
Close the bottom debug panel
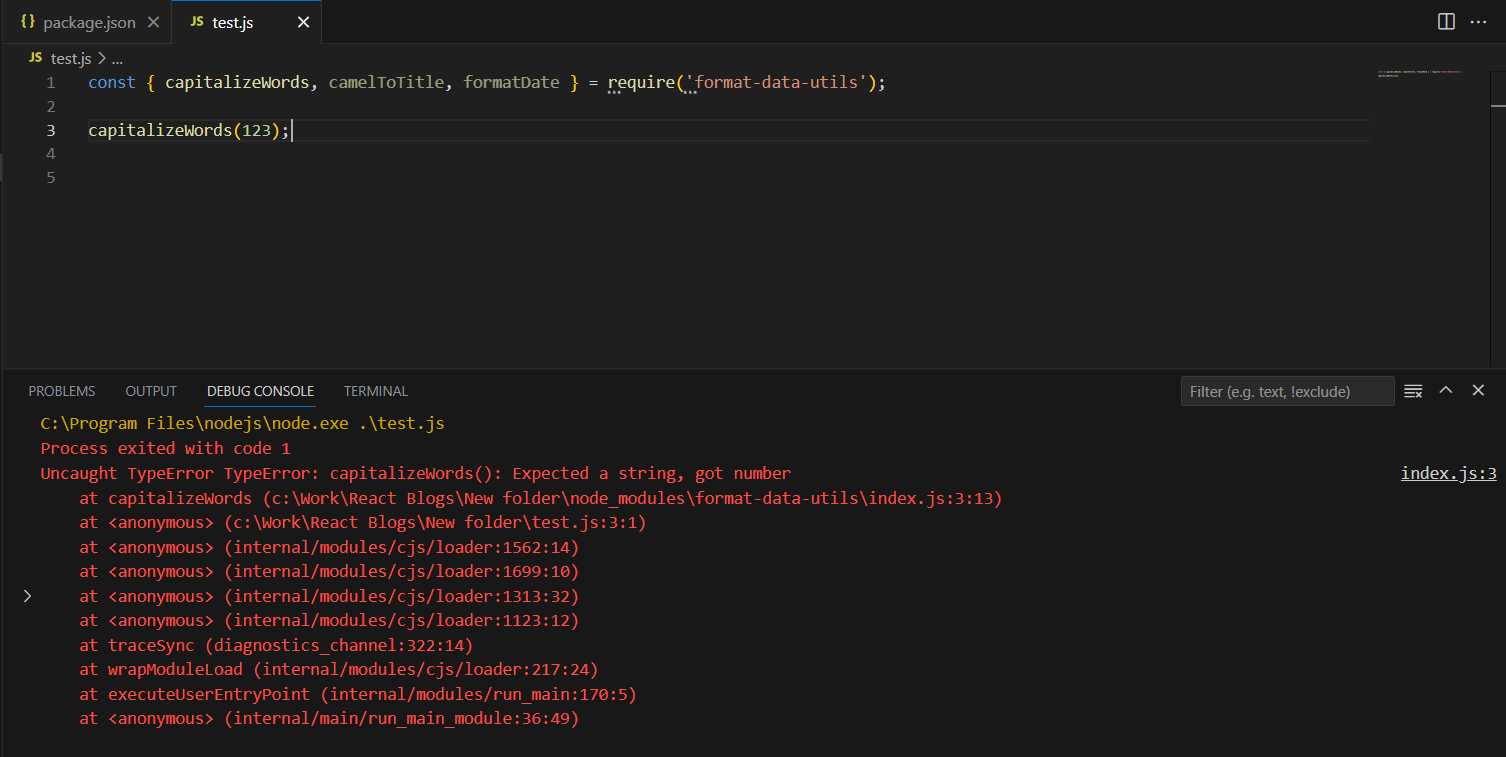click(1478, 391)
